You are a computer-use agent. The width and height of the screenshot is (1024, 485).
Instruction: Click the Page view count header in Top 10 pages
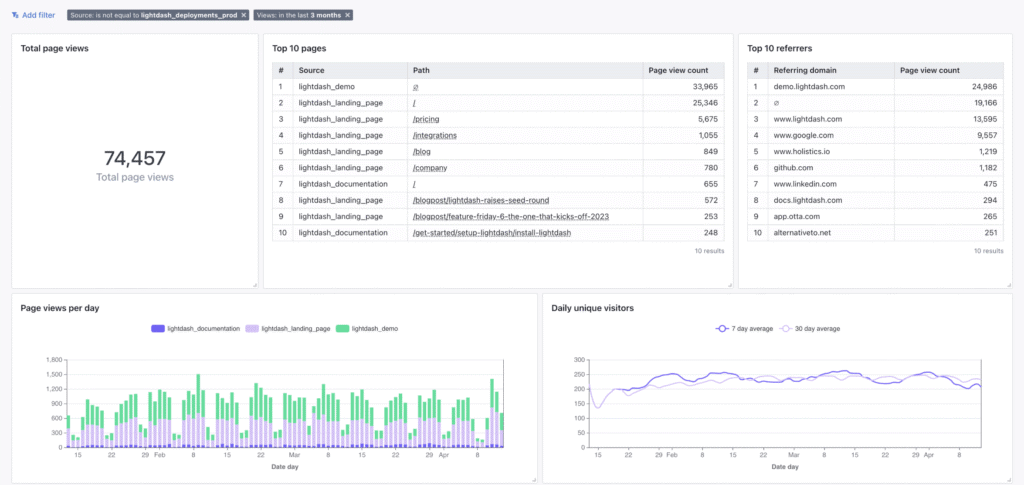coord(678,71)
